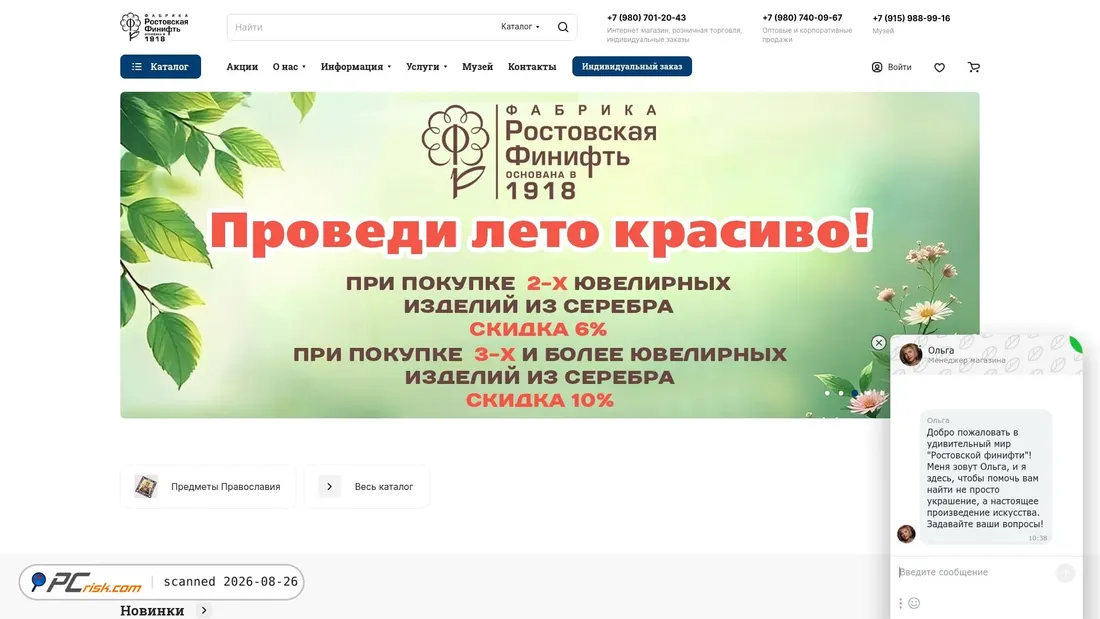Open Предметы Православия category

click(208, 486)
